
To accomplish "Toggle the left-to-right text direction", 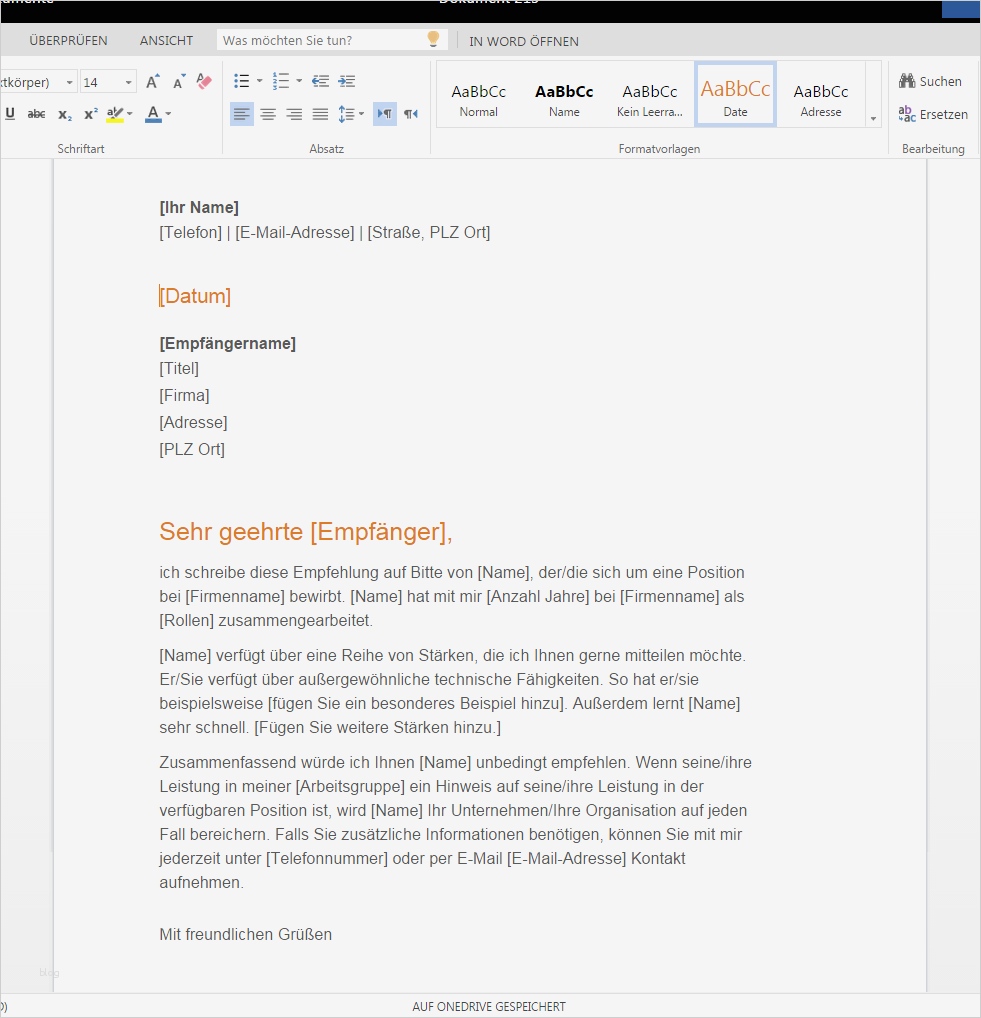I will (384, 114).
